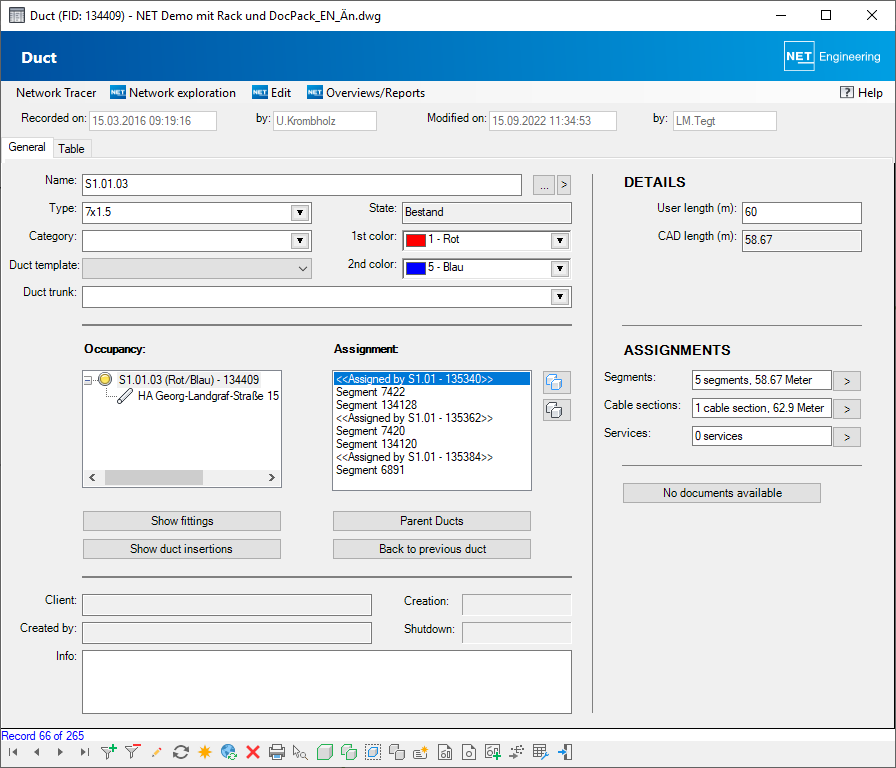Click the document with green plus icon
This screenshot has height=768, width=896.
tap(493, 752)
